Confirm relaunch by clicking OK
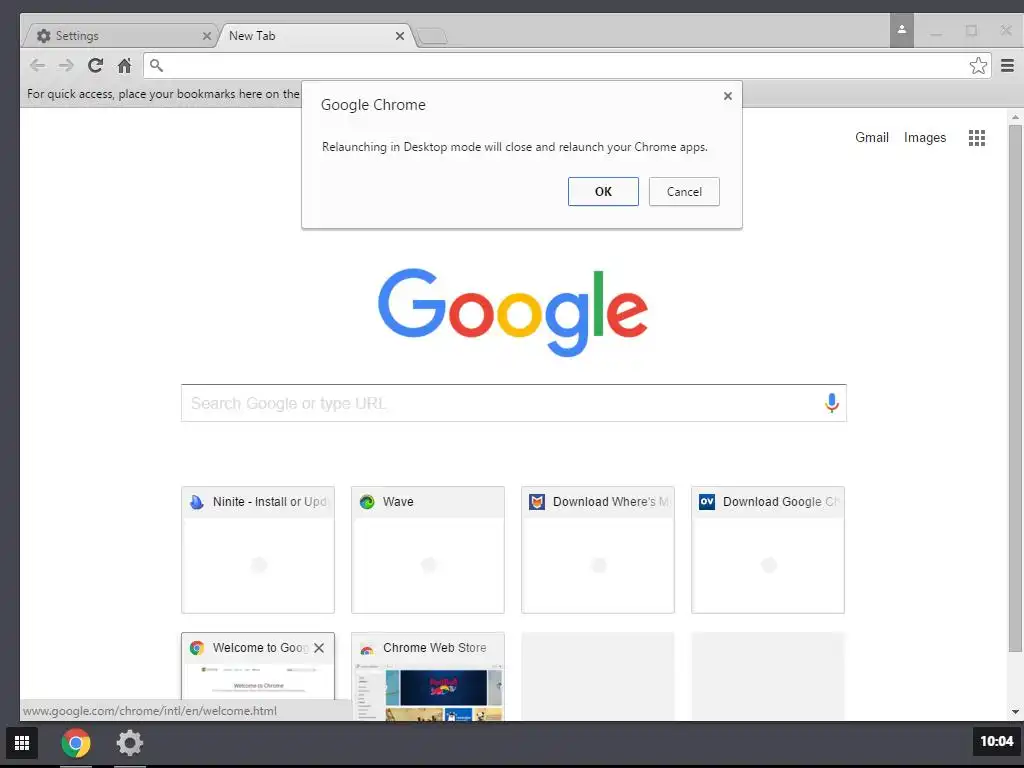 pos(603,191)
